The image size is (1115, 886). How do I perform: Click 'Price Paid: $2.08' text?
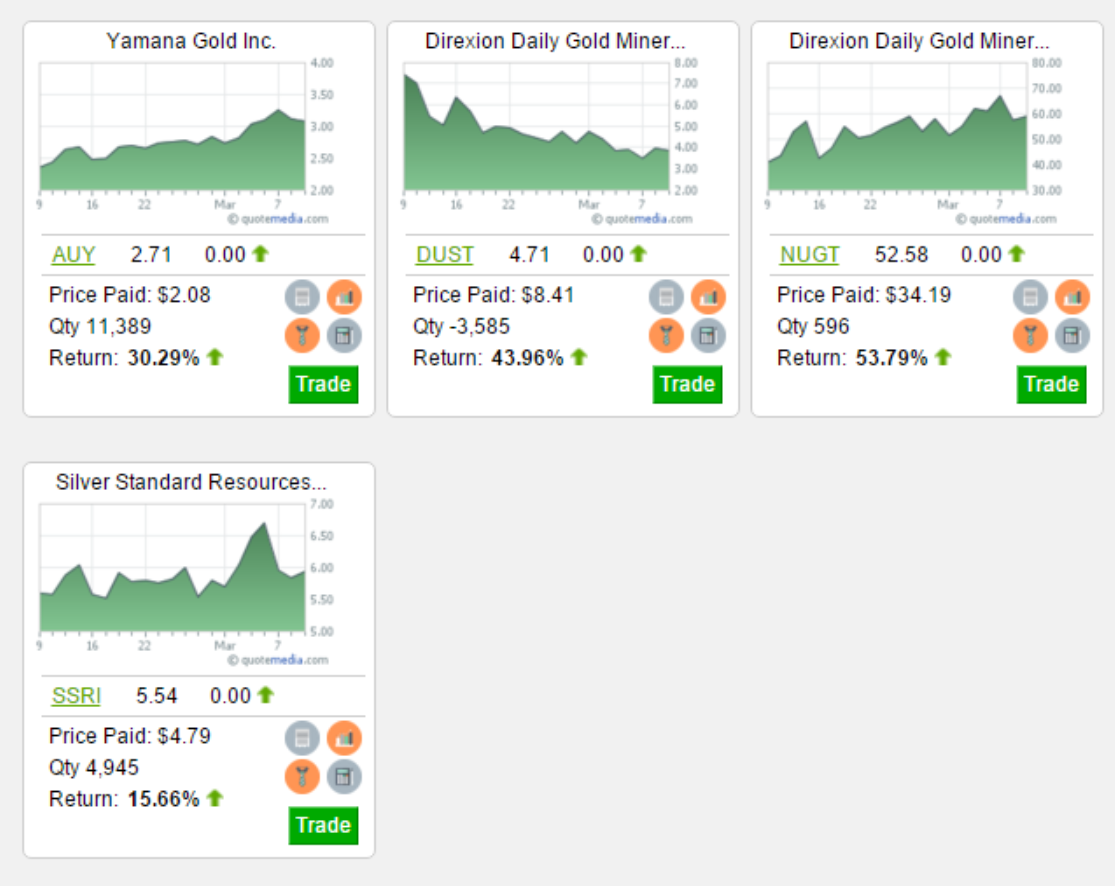pyautogui.click(x=129, y=295)
